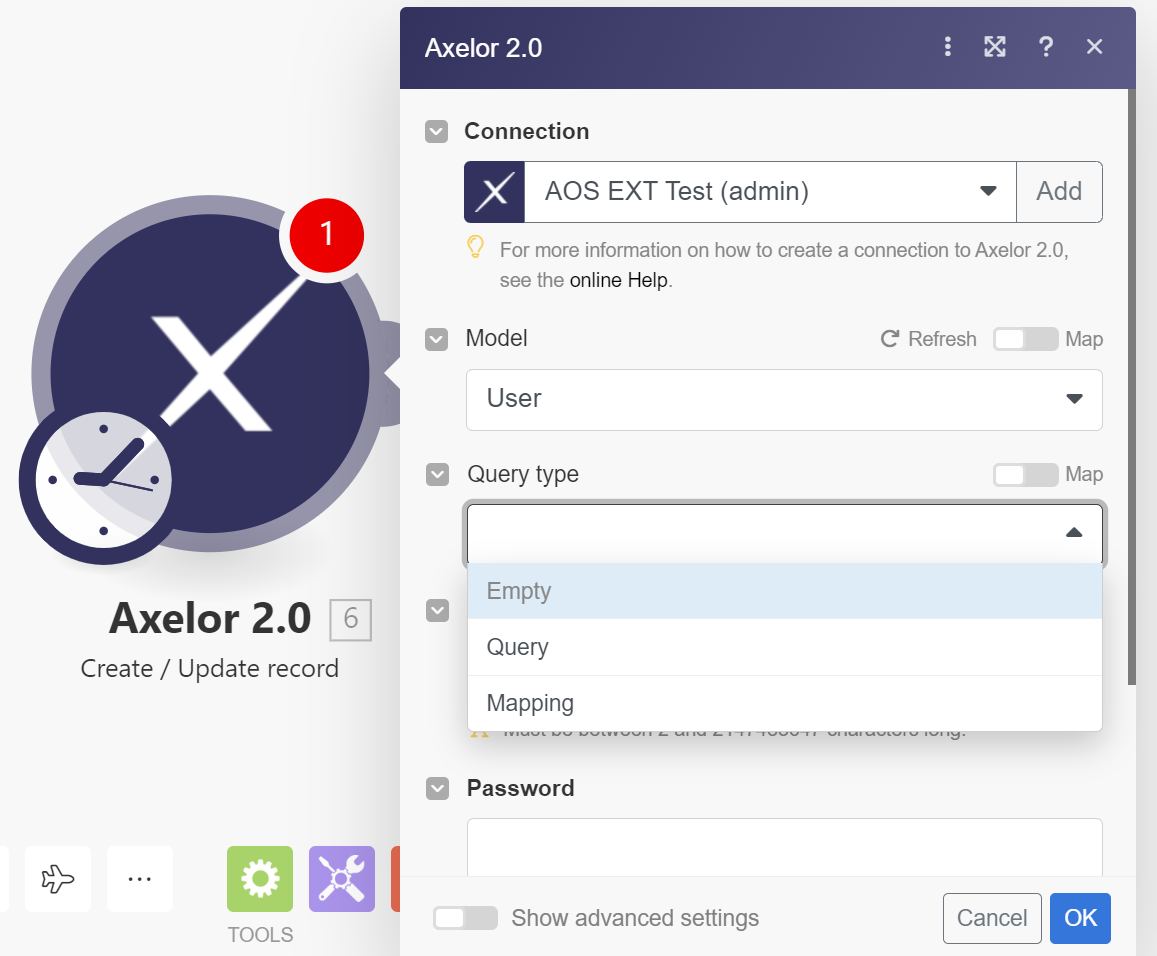Viewport: 1157px width, 956px height.
Task: Open the Connection dropdown
Action: [x=988, y=191]
